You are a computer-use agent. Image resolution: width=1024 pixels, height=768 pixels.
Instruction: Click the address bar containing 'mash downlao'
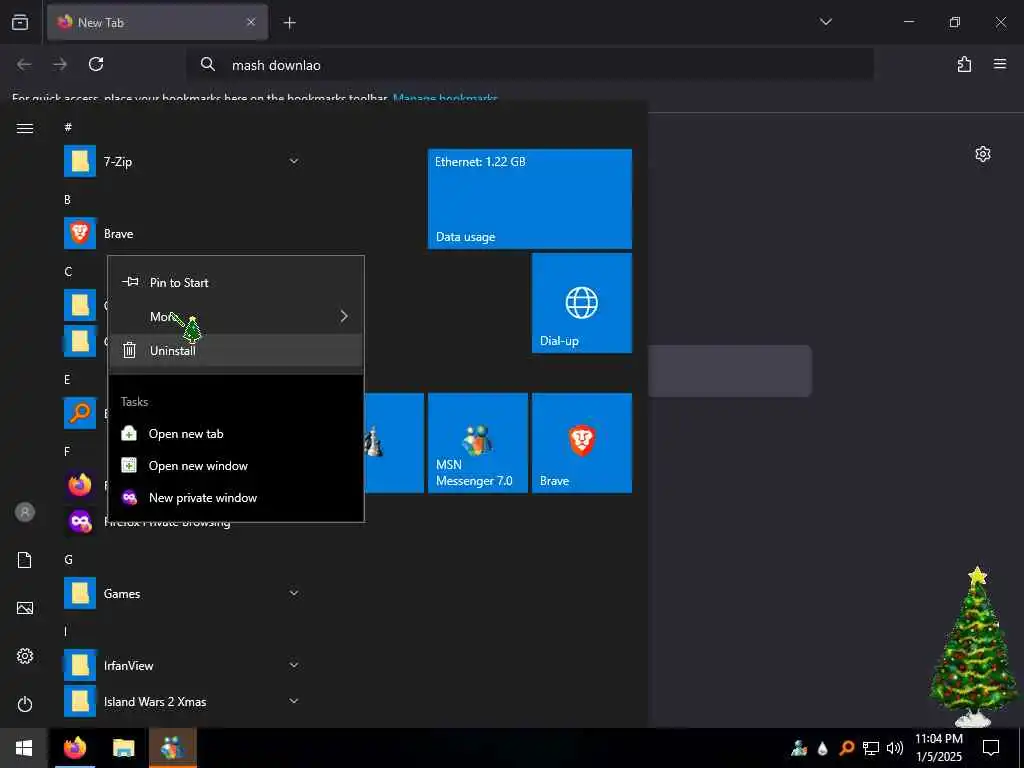530,65
